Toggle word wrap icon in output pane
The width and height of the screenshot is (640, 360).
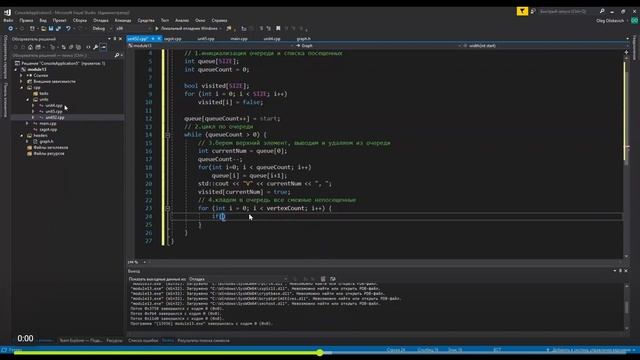pos(333,279)
